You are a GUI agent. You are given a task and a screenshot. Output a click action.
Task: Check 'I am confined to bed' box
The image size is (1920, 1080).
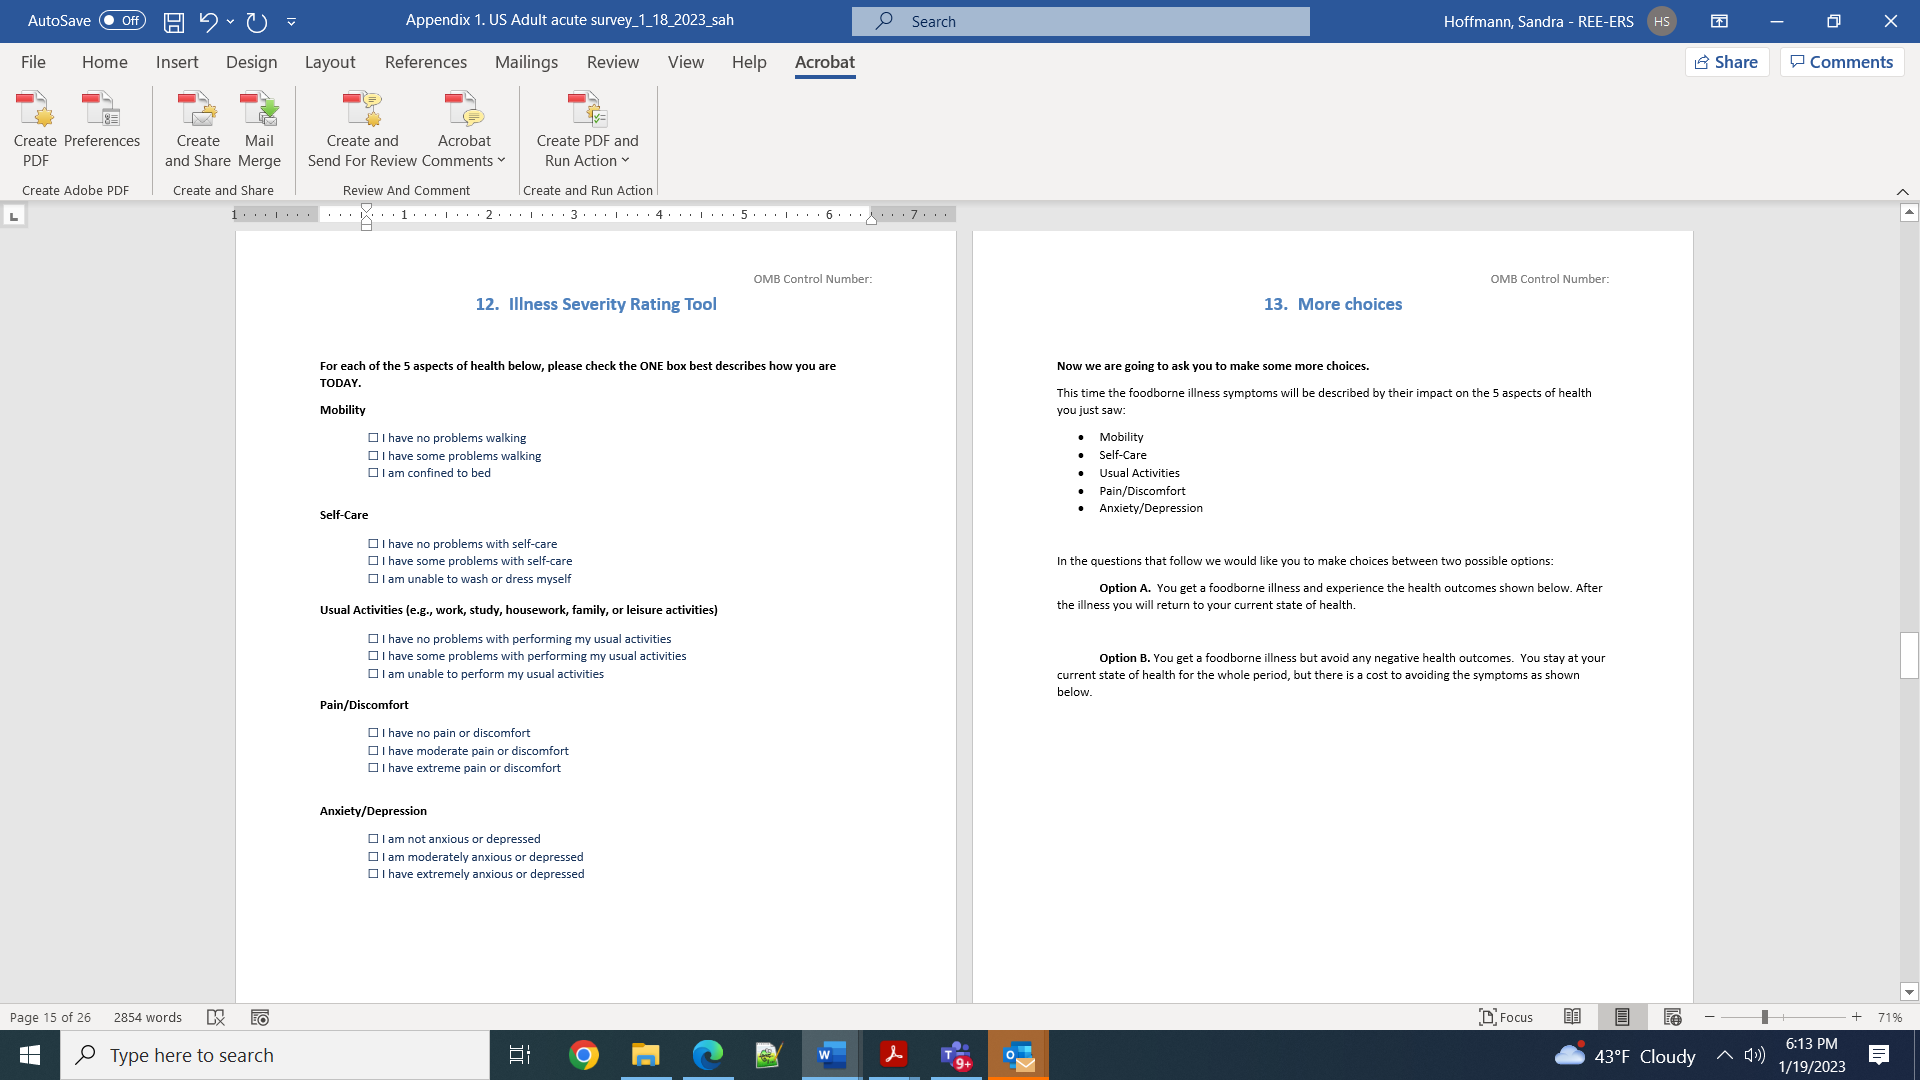[x=373, y=473]
